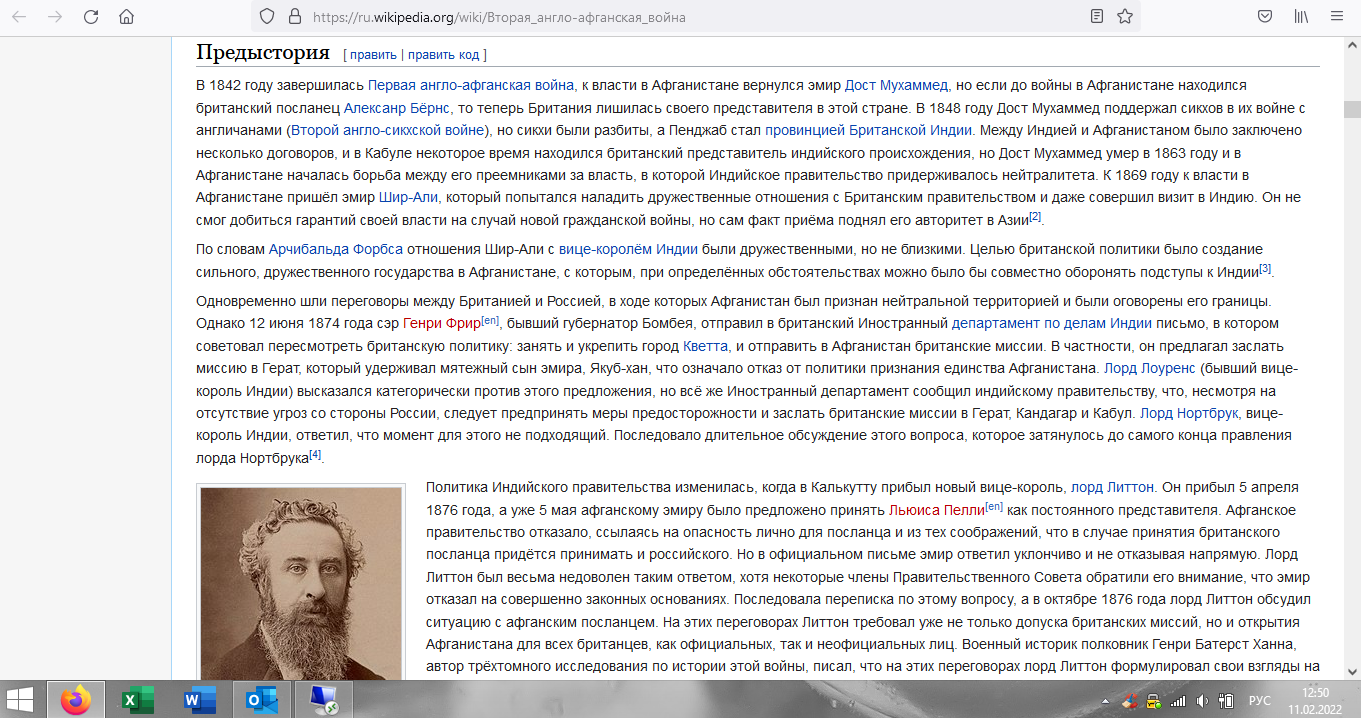Screen dimensions: 1366x718
Task: Click the browser Forward arrow
Action: point(54,17)
